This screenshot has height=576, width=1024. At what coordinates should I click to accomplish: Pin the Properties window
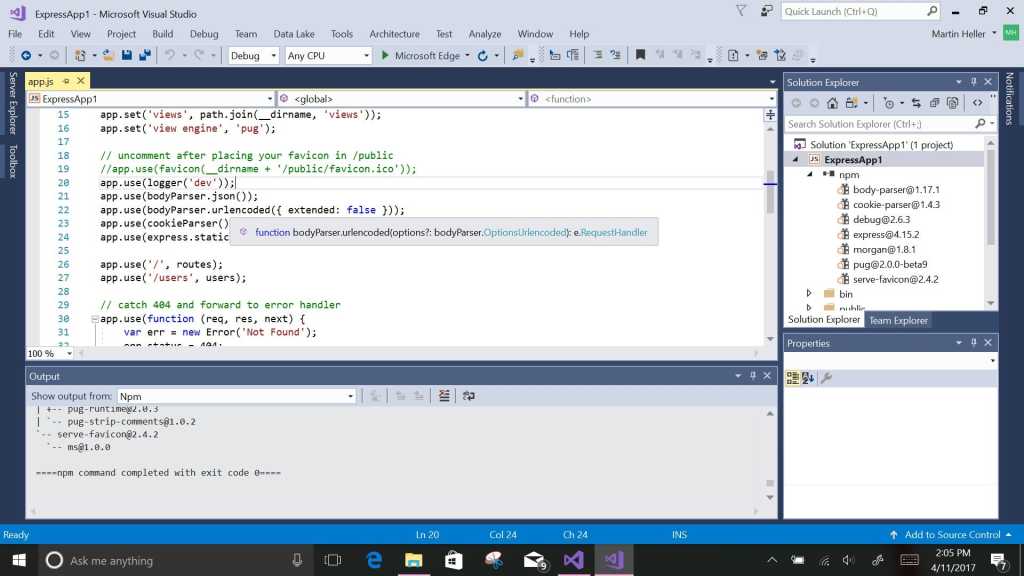pos(972,343)
